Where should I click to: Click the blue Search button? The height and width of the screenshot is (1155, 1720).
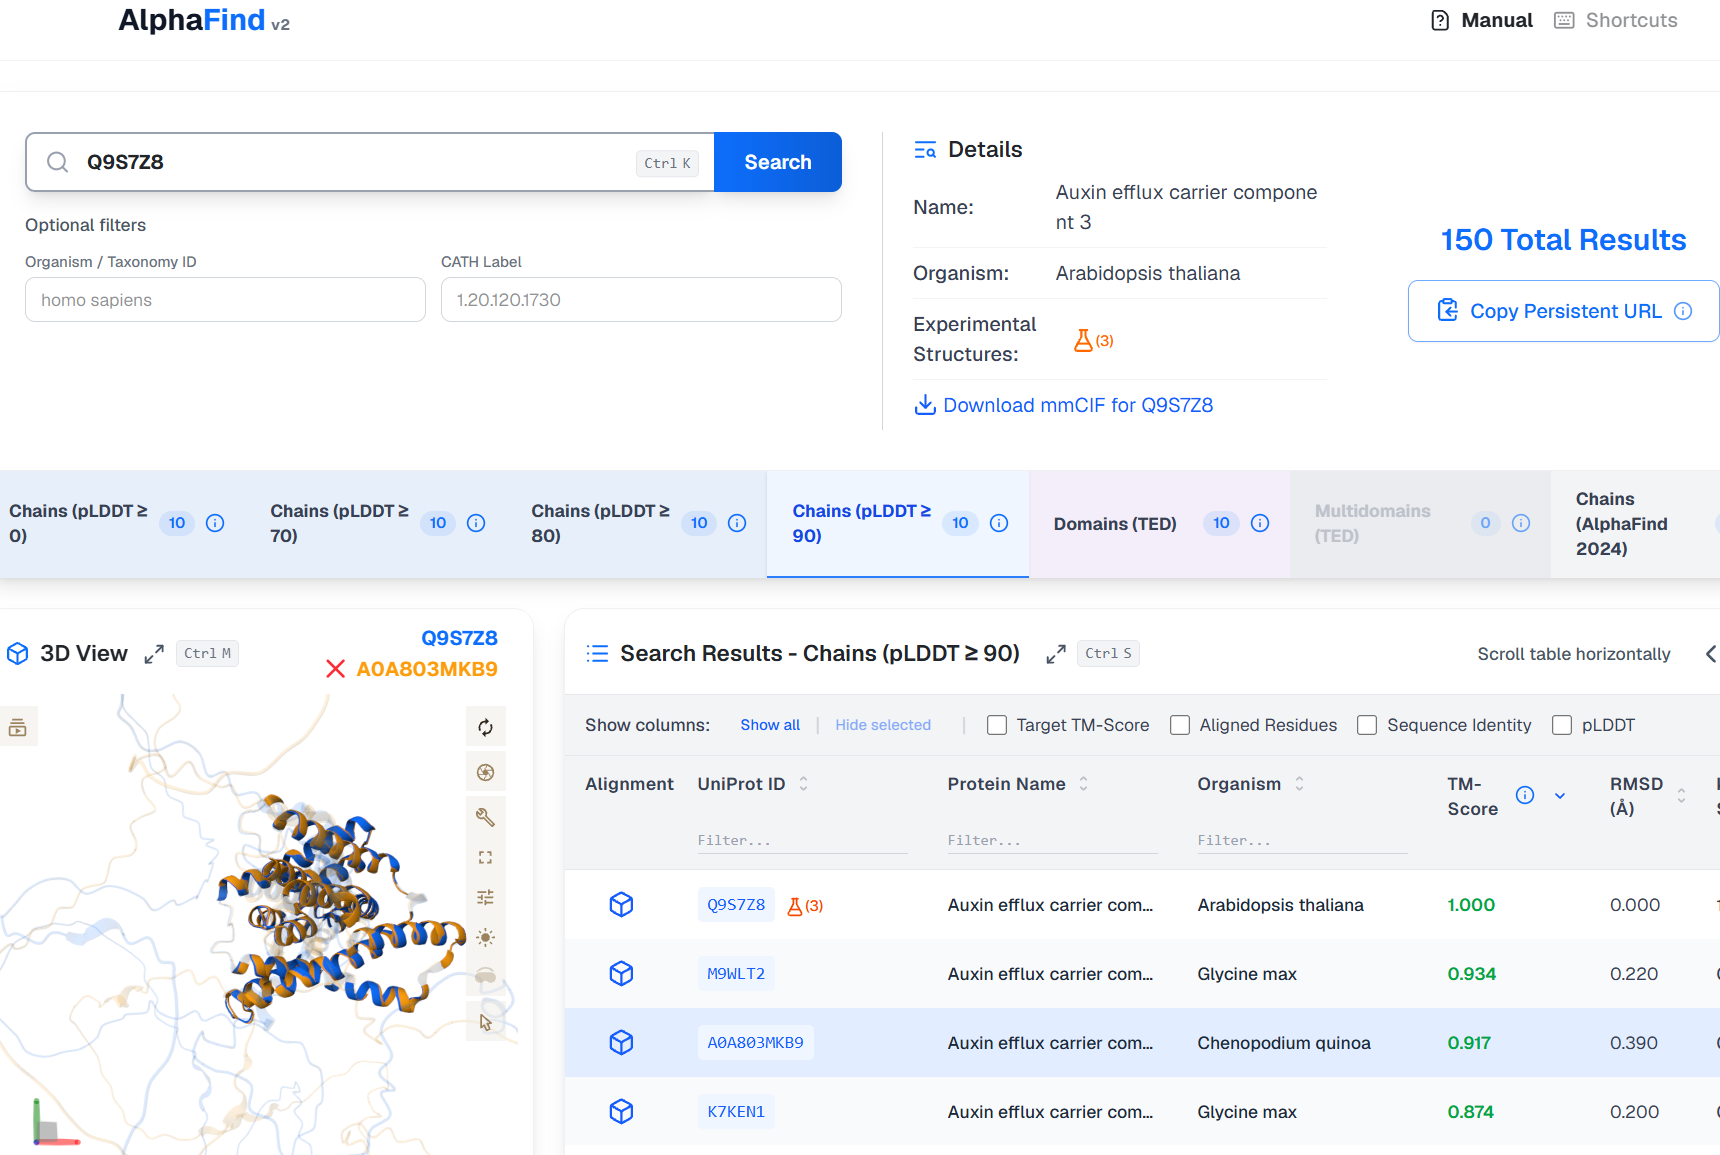[778, 162]
